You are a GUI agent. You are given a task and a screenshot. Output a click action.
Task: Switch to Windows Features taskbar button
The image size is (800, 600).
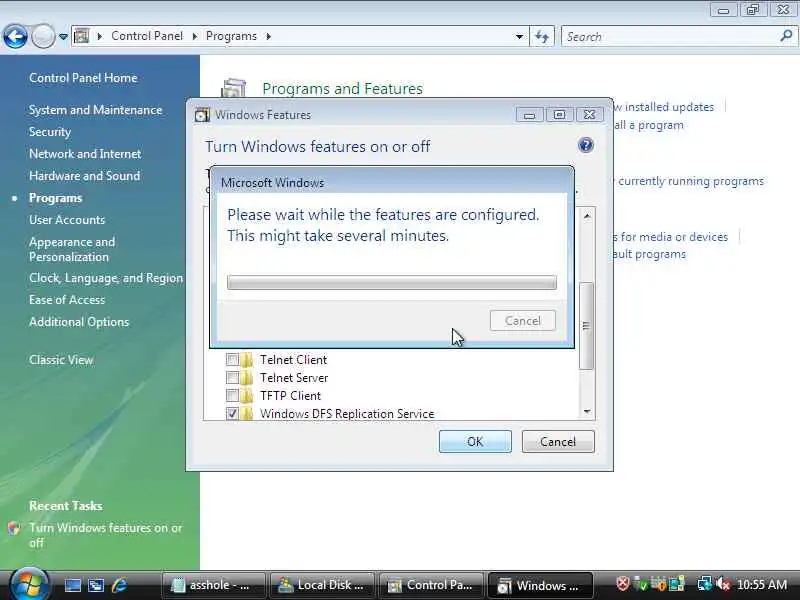click(541, 585)
